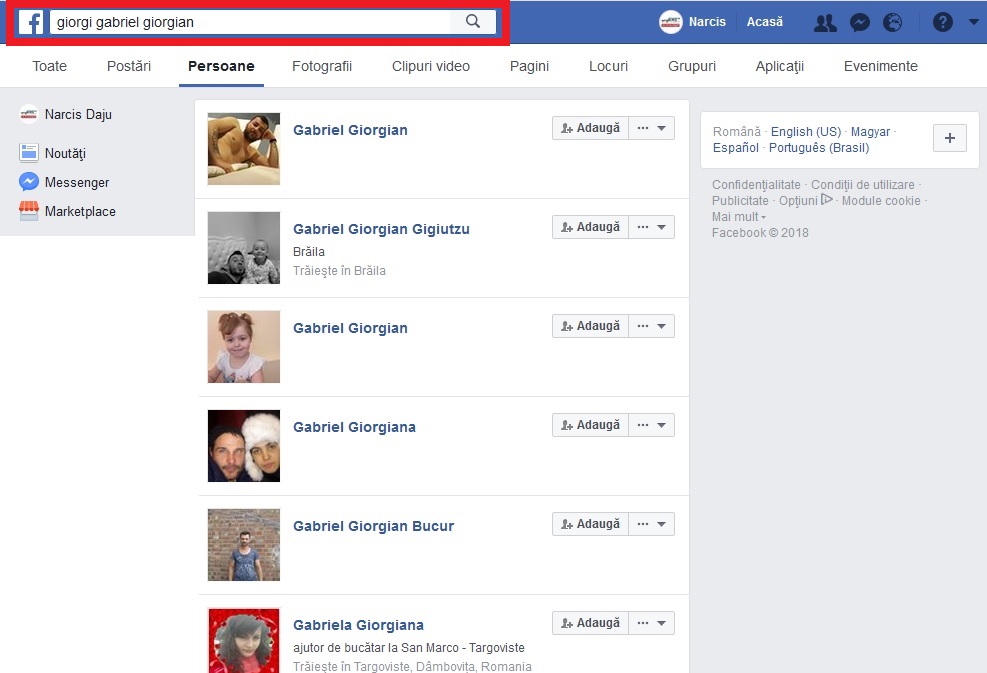
Task: Add the first Gabriel Giorgian as friend
Action: click(x=590, y=128)
